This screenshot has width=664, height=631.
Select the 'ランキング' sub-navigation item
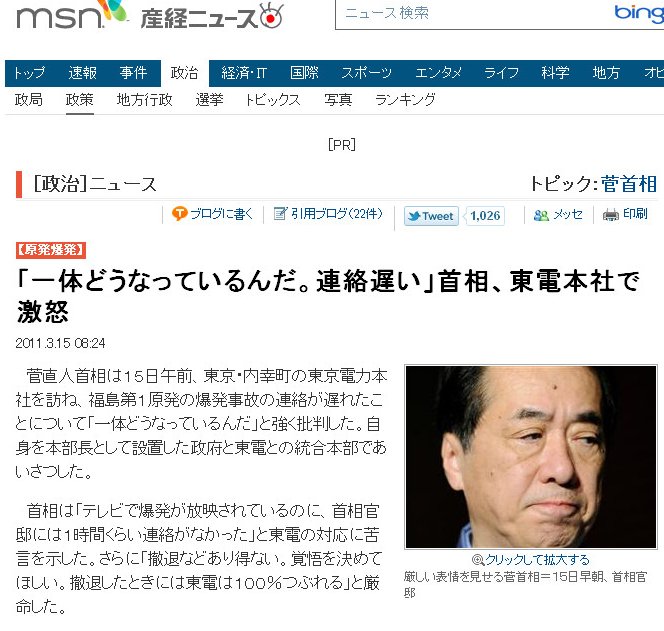(405, 100)
